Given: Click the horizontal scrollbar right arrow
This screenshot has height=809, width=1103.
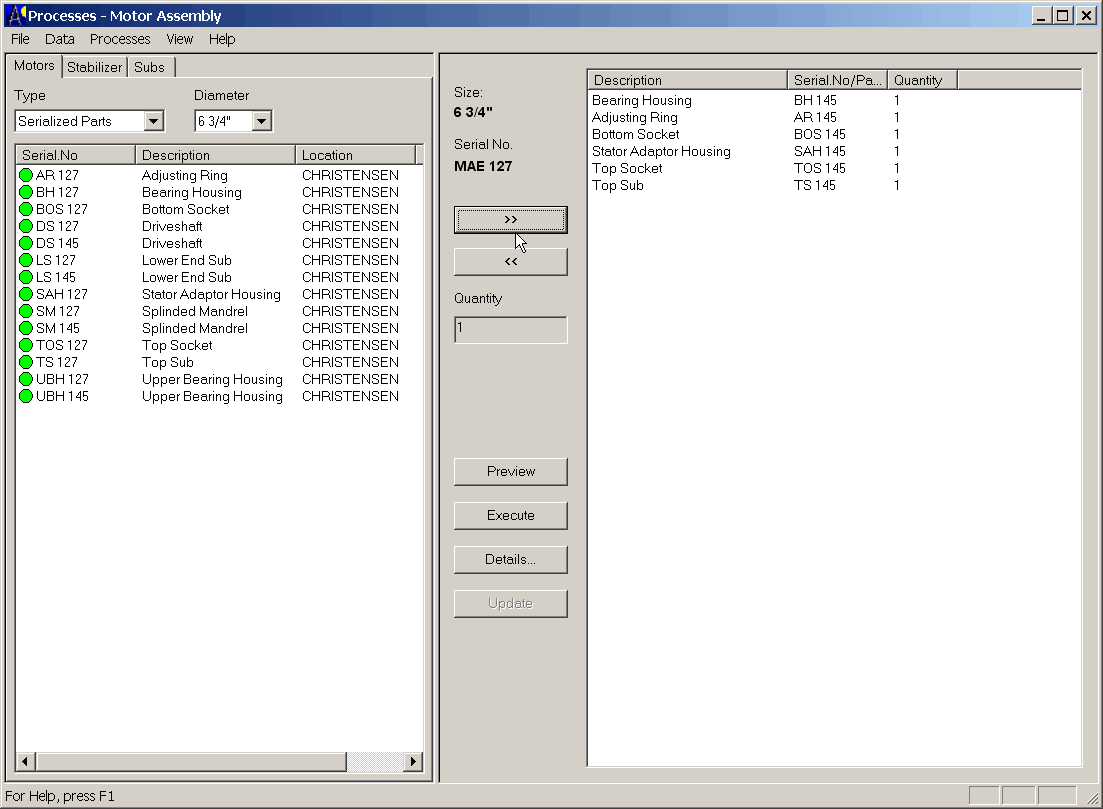Looking at the screenshot, I should (413, 761).
